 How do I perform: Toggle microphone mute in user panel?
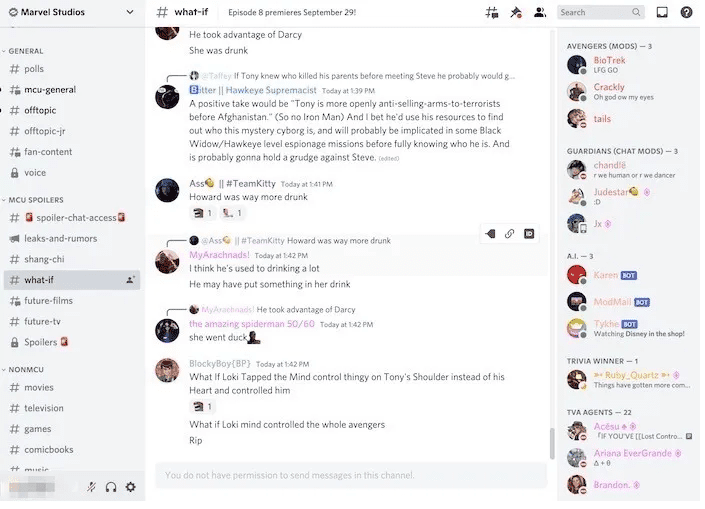(91, 487)
